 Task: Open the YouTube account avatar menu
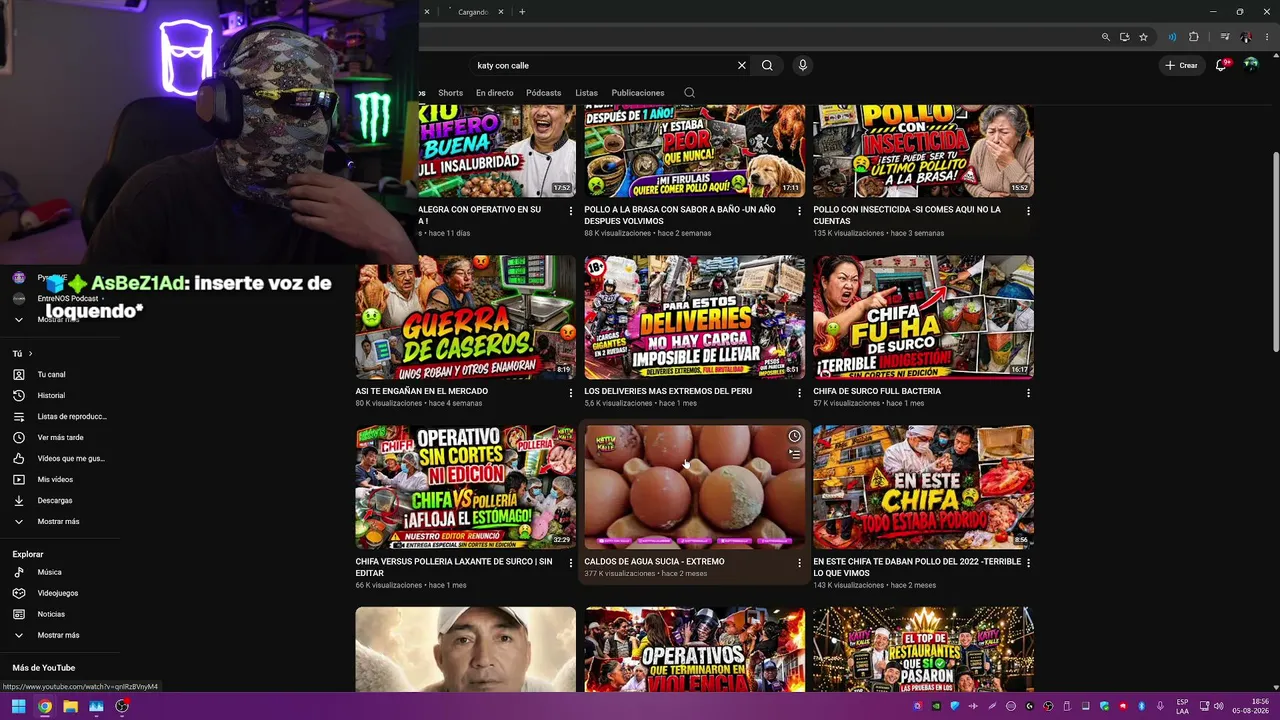pyautogui.click(x=1250, y=65)
